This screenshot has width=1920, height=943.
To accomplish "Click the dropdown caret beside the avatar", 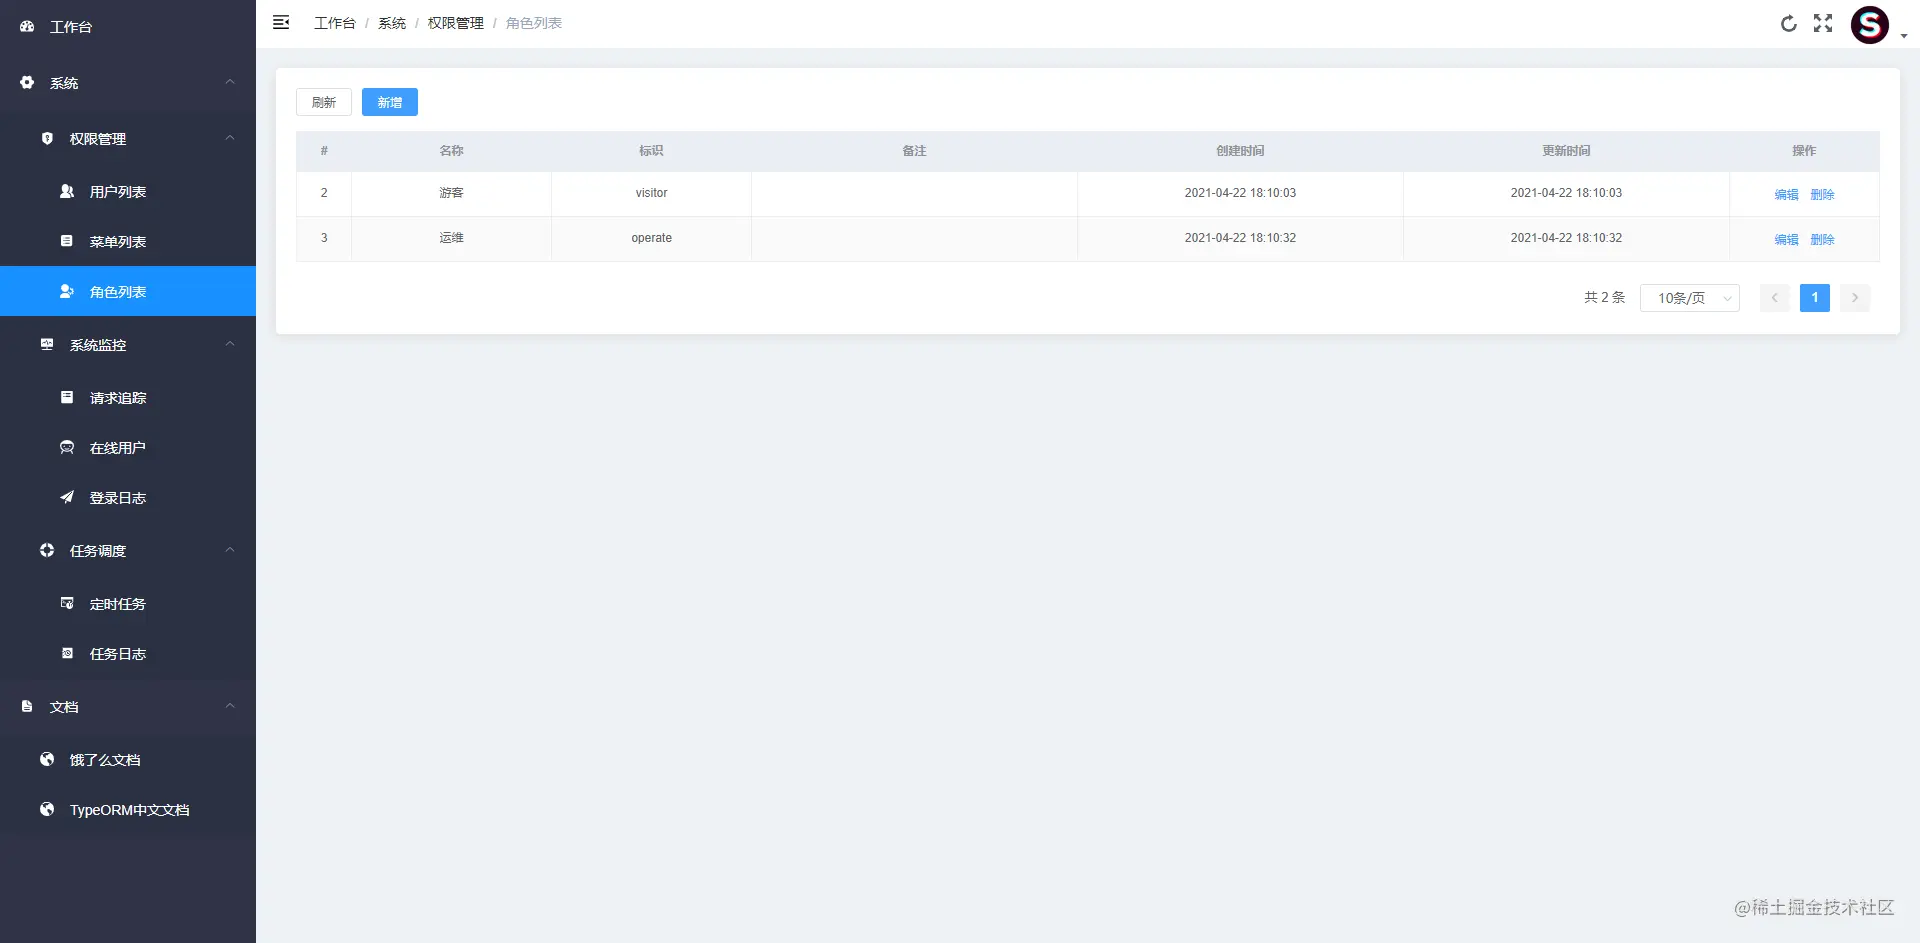I will click(1904, 36).
